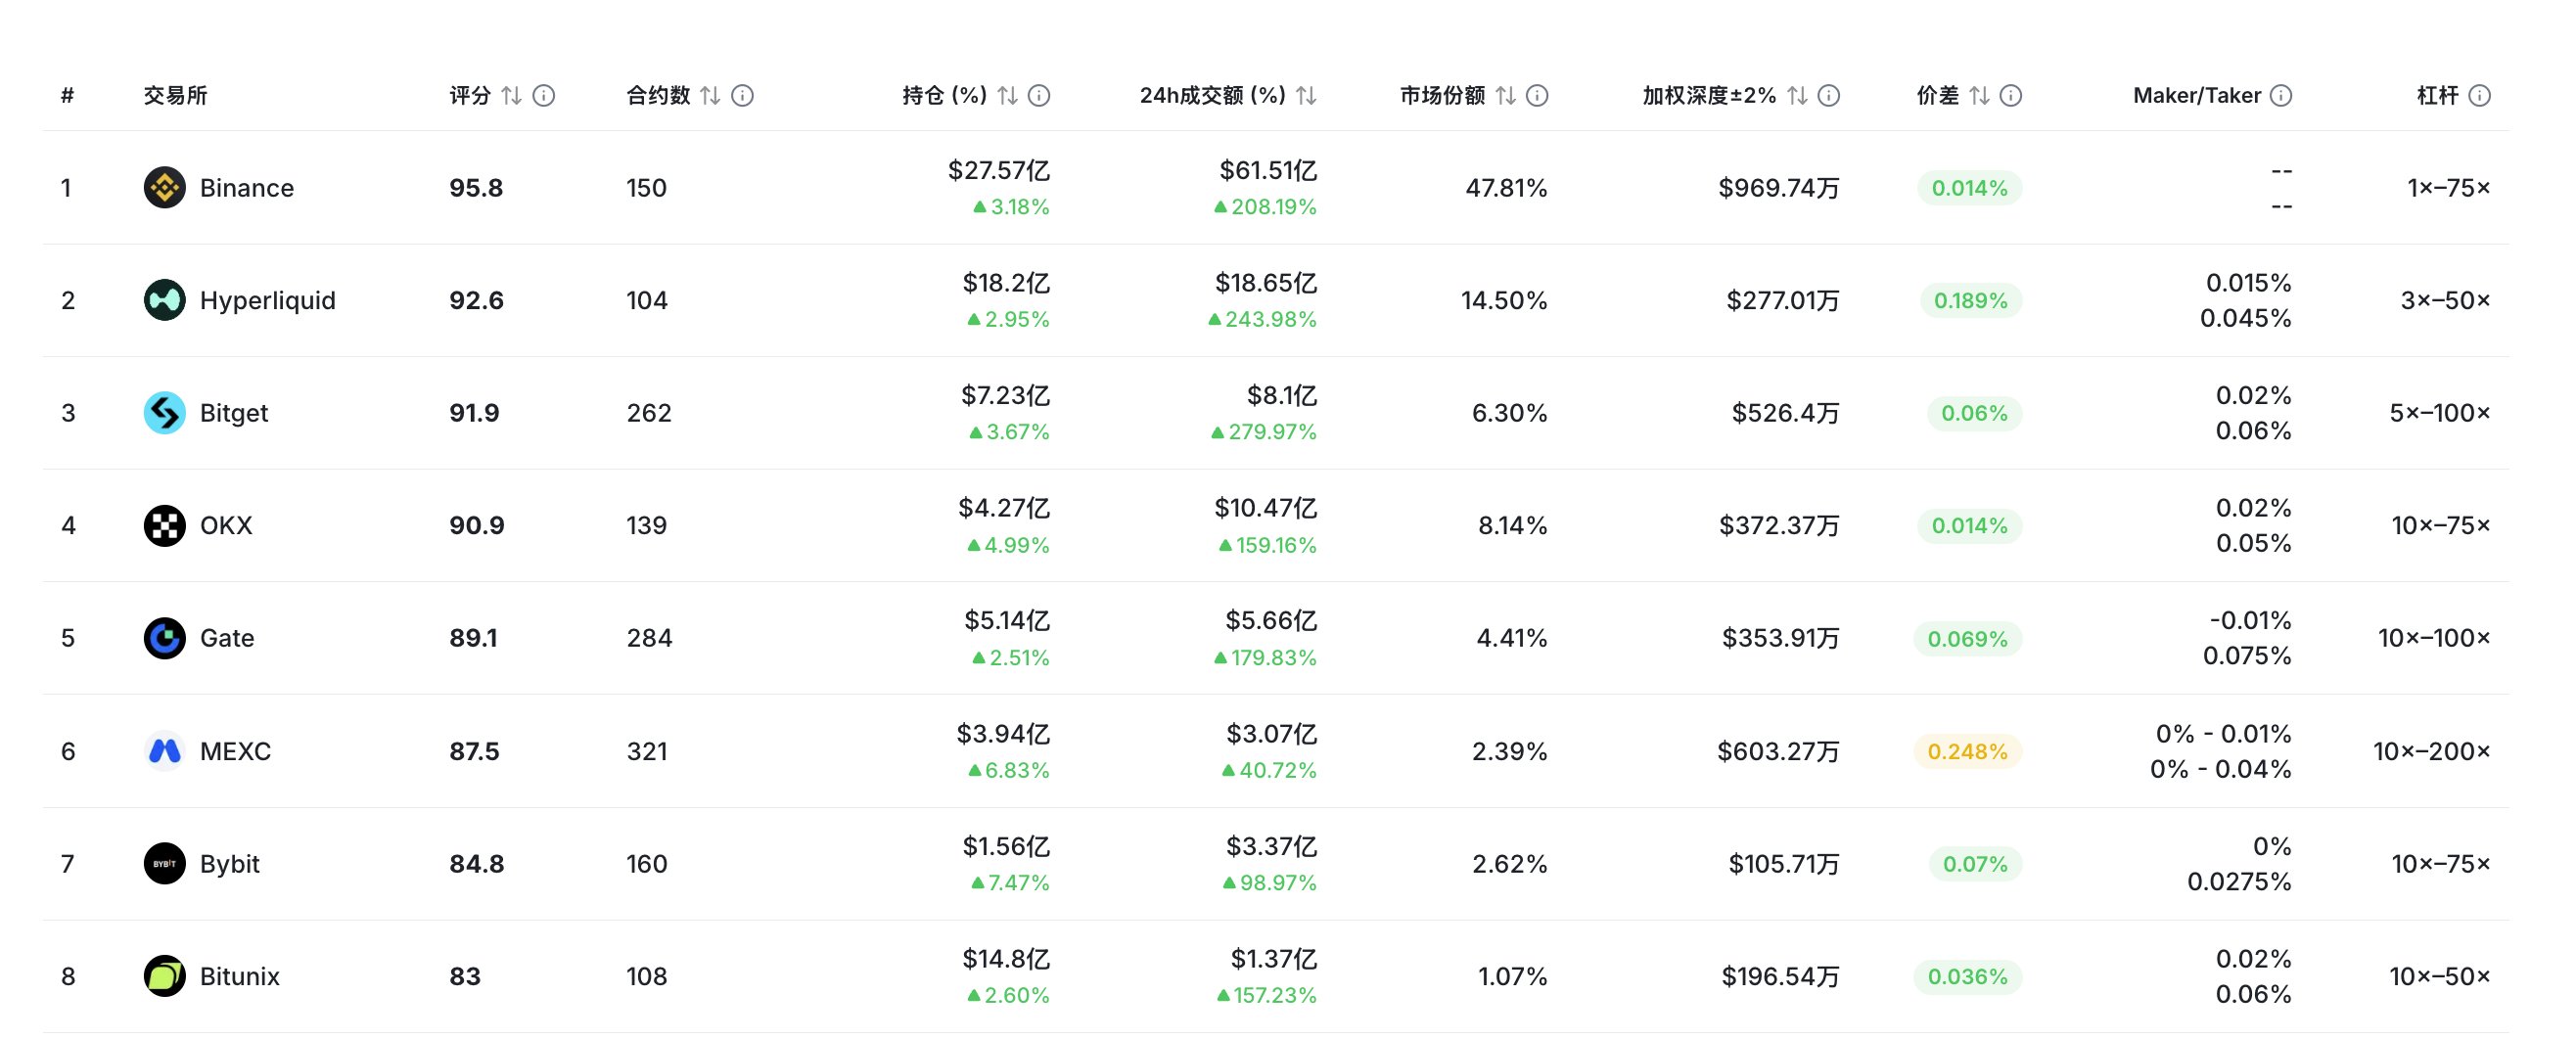Sort table by 24h成交额 (%) arrows
Screen dimensions: 2576x1039
(1306, 95)
